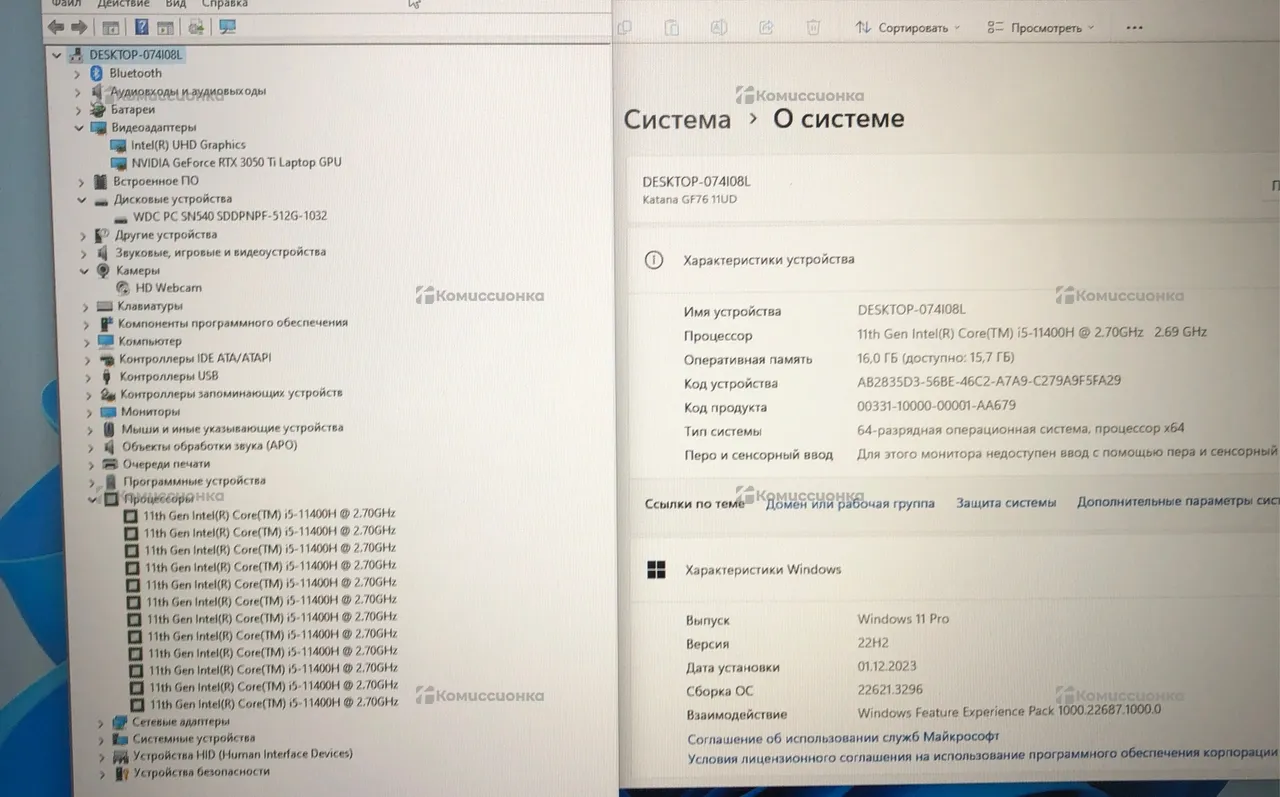Viewport: 1280px width, 797px height.
Task: Expand the Сетевые адаптеры category
Action: 101,722
